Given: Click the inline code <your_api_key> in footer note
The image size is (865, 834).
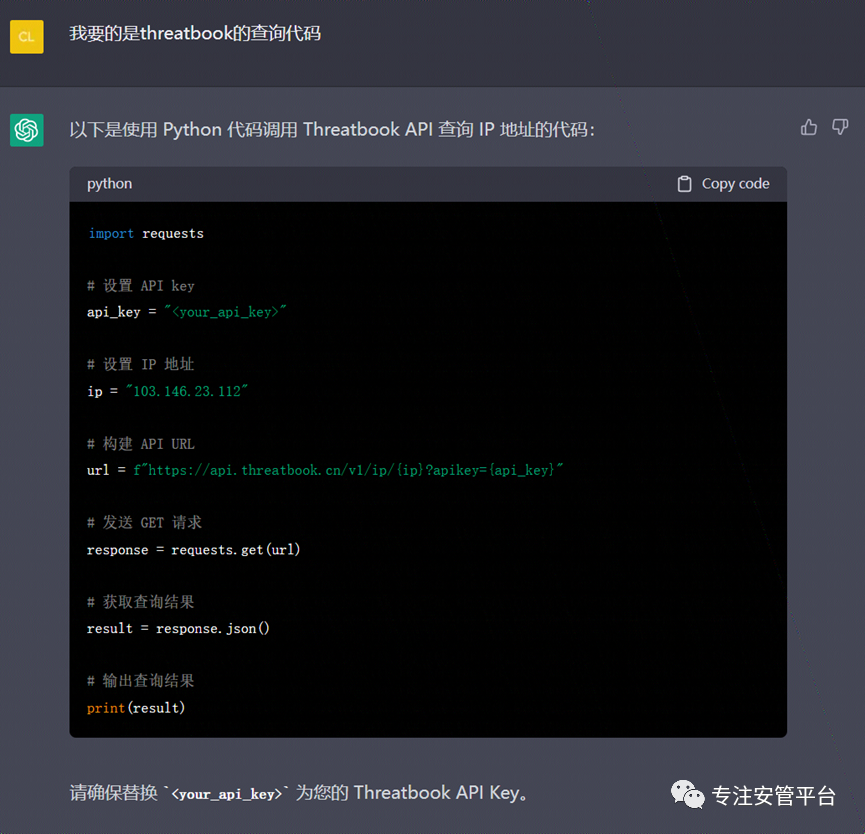Looking at the screenshot, I should [226, 794].
